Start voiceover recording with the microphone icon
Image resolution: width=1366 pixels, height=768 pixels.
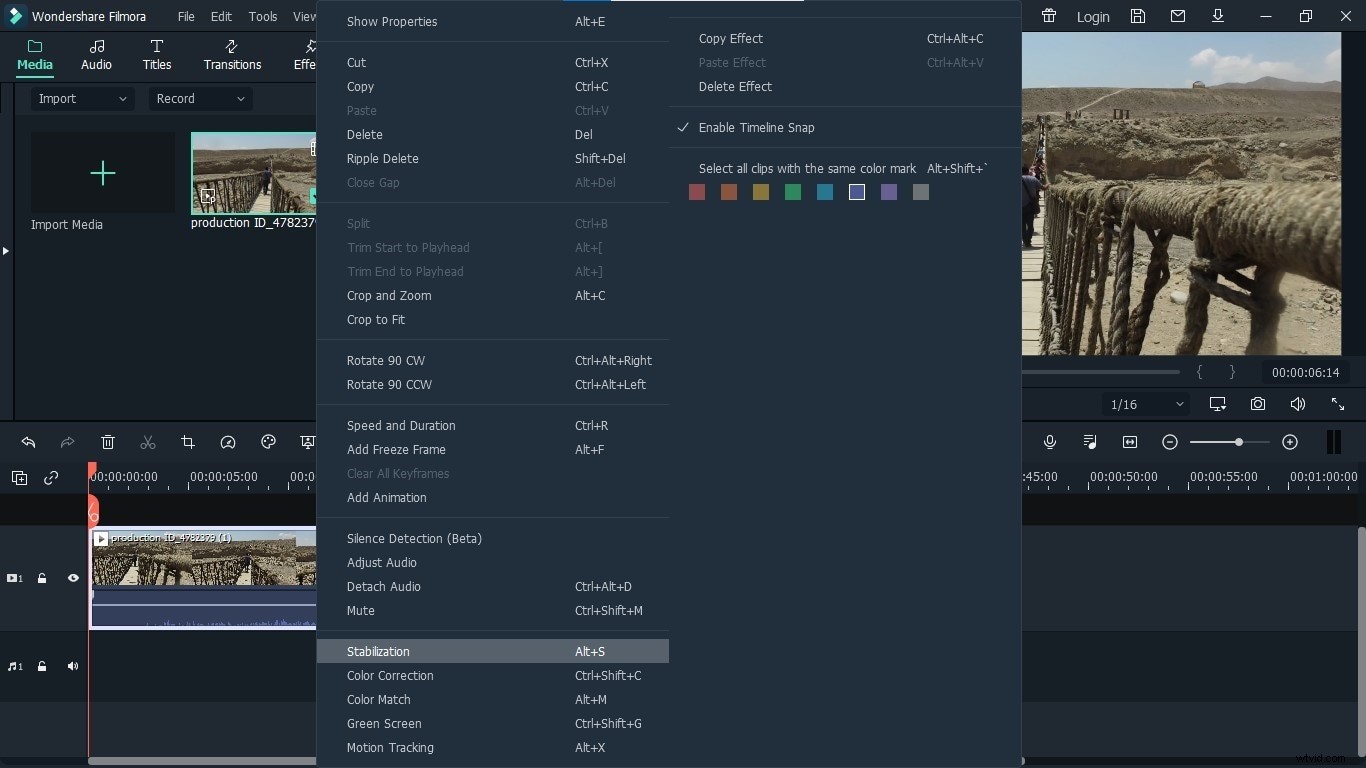point(1050,442)
